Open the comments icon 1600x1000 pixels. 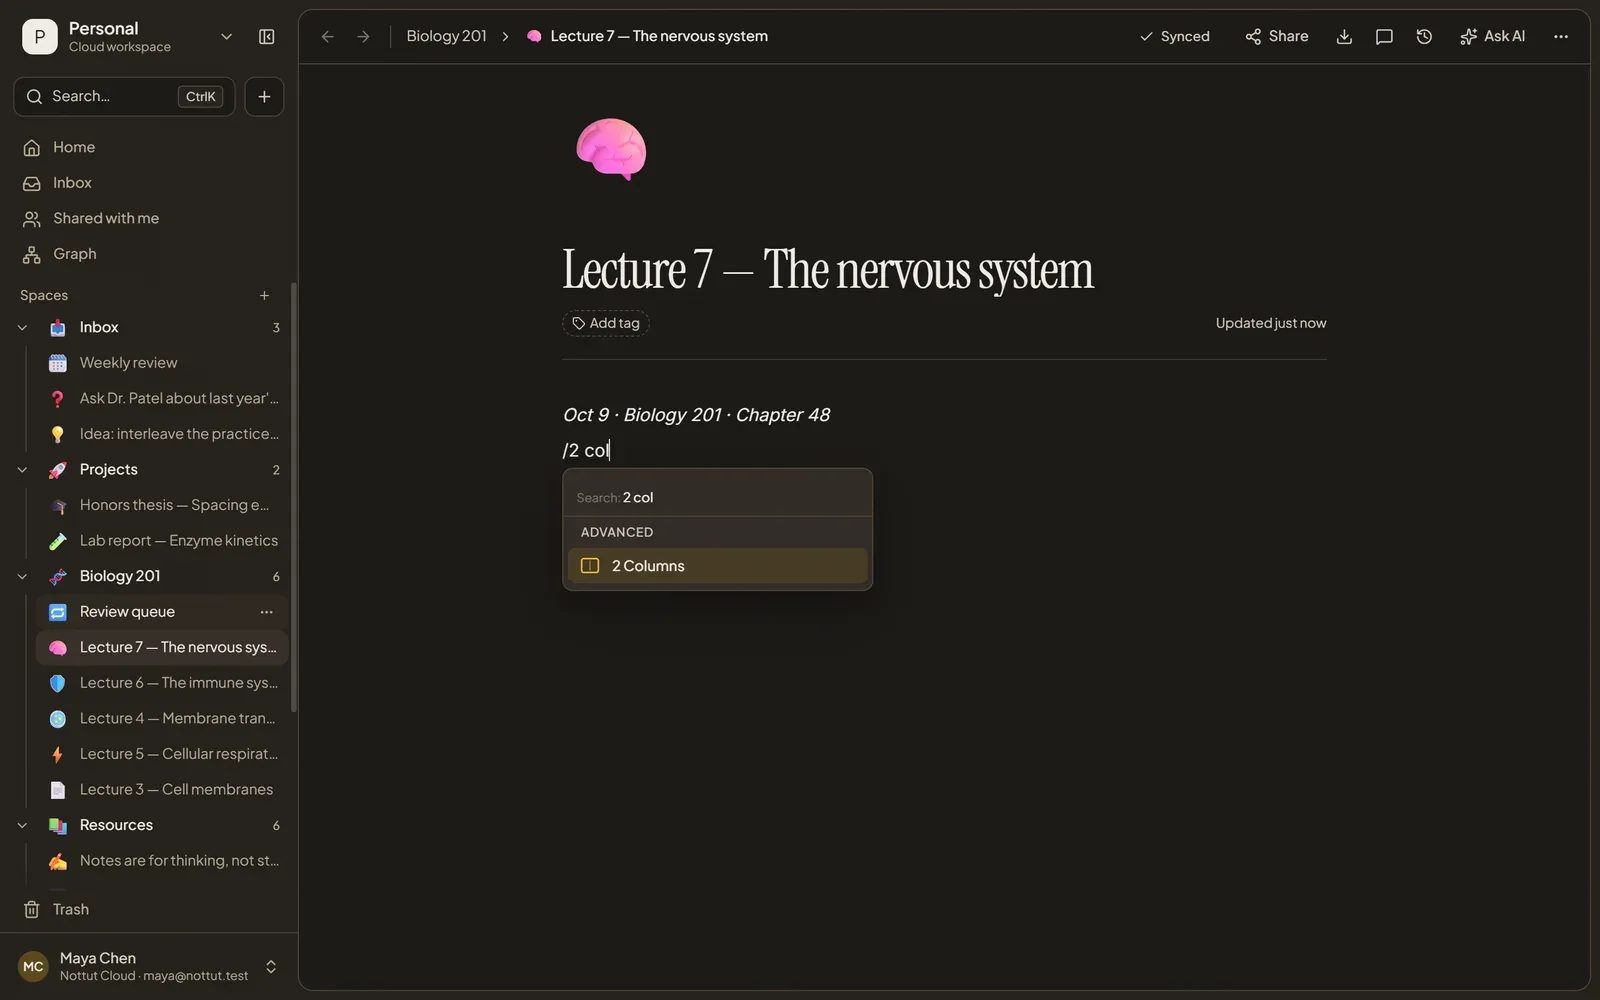coord(1384,37)
